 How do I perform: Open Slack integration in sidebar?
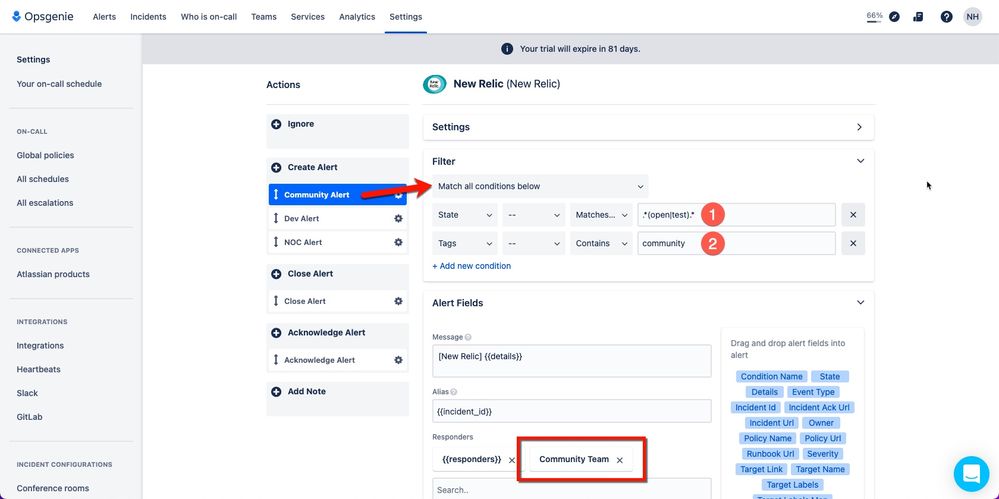27,393
